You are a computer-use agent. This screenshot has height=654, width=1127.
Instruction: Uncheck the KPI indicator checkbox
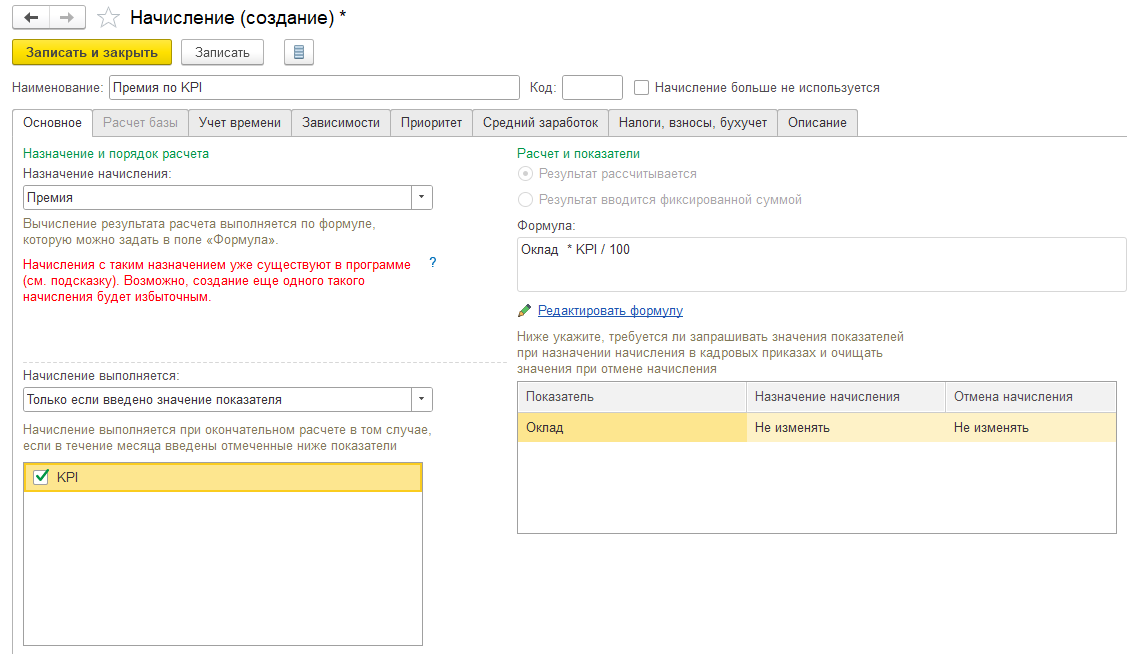[42, 478]
